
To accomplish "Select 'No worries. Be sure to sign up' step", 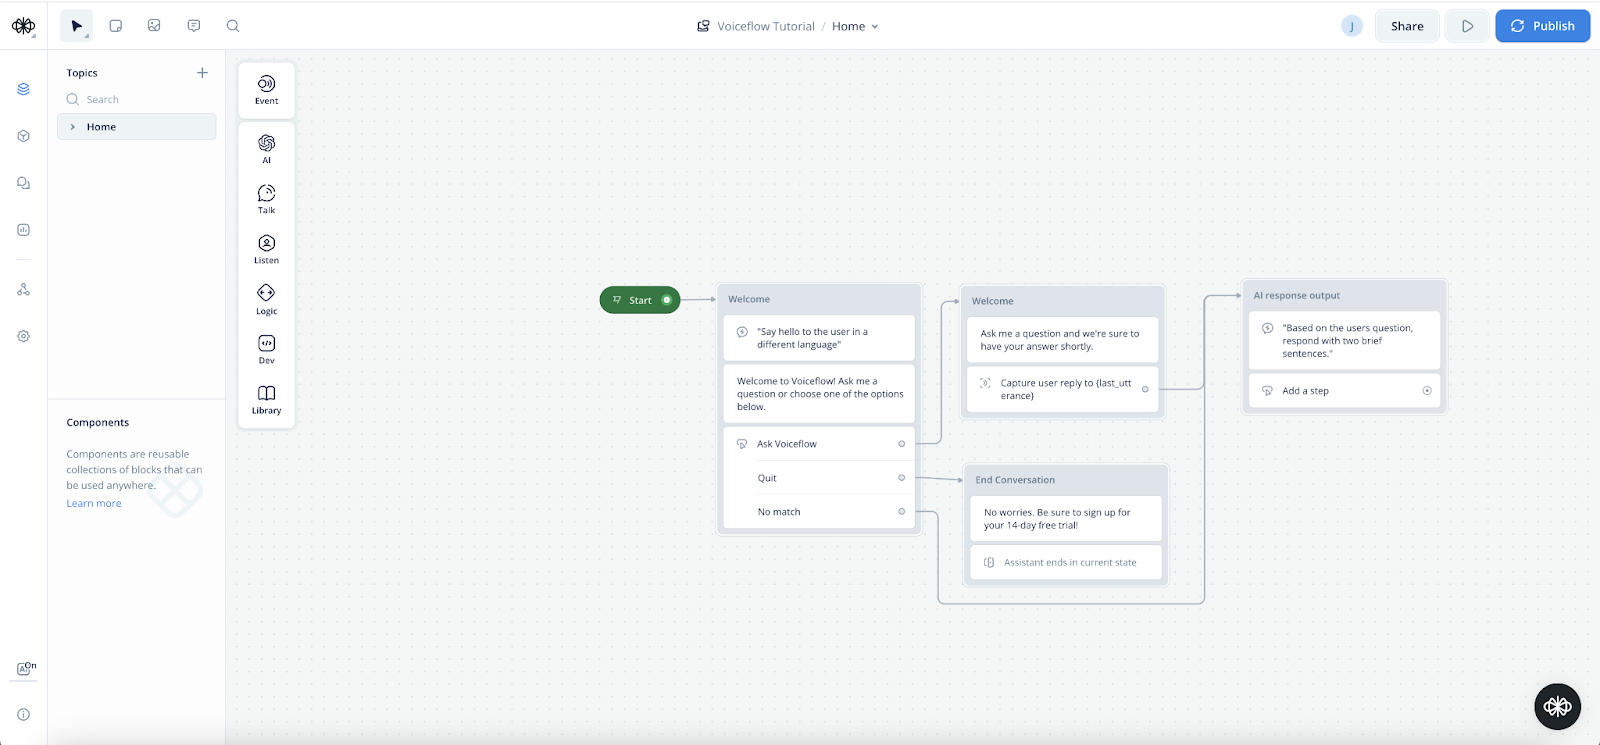I will [1067, 519].
